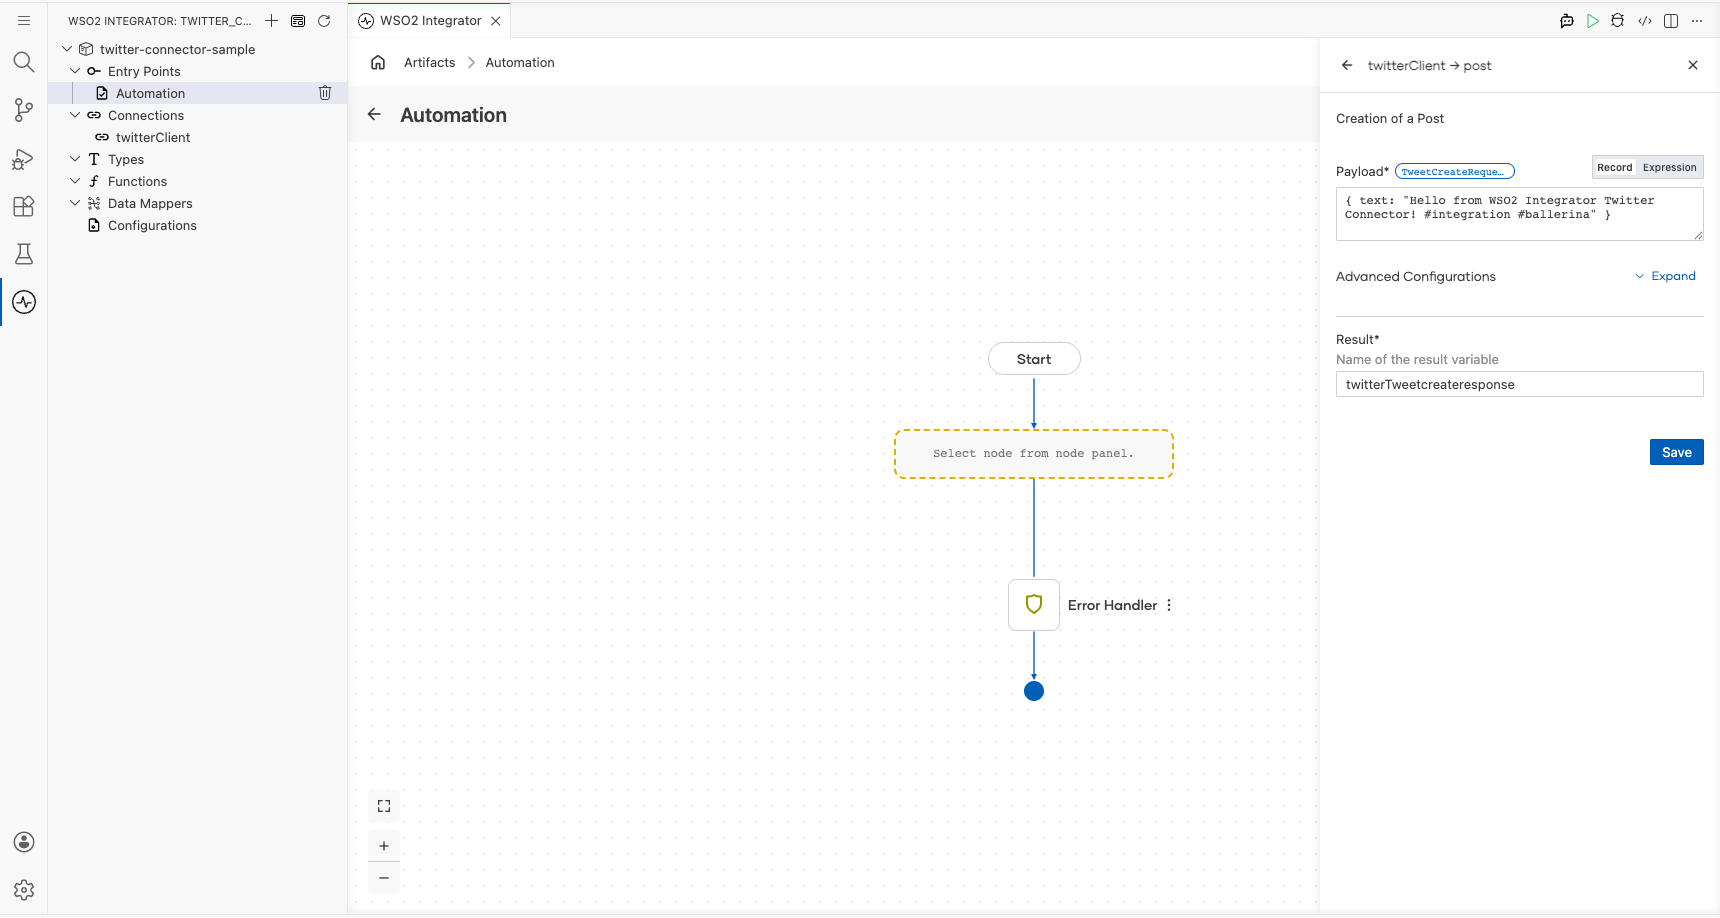
Task: Start debugging with the bug icon
Action: [x=1618, y=20]
